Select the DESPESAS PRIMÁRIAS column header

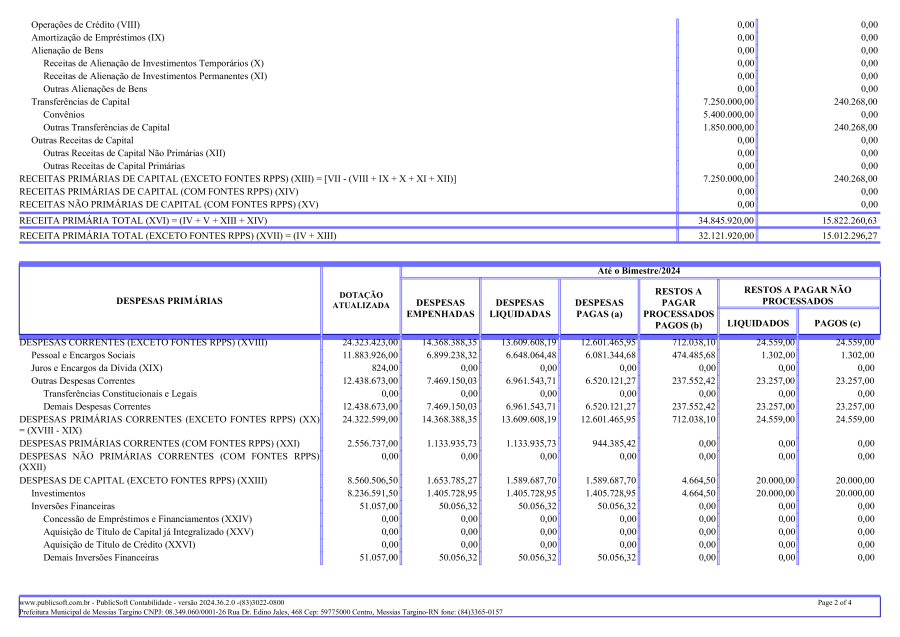169,300
